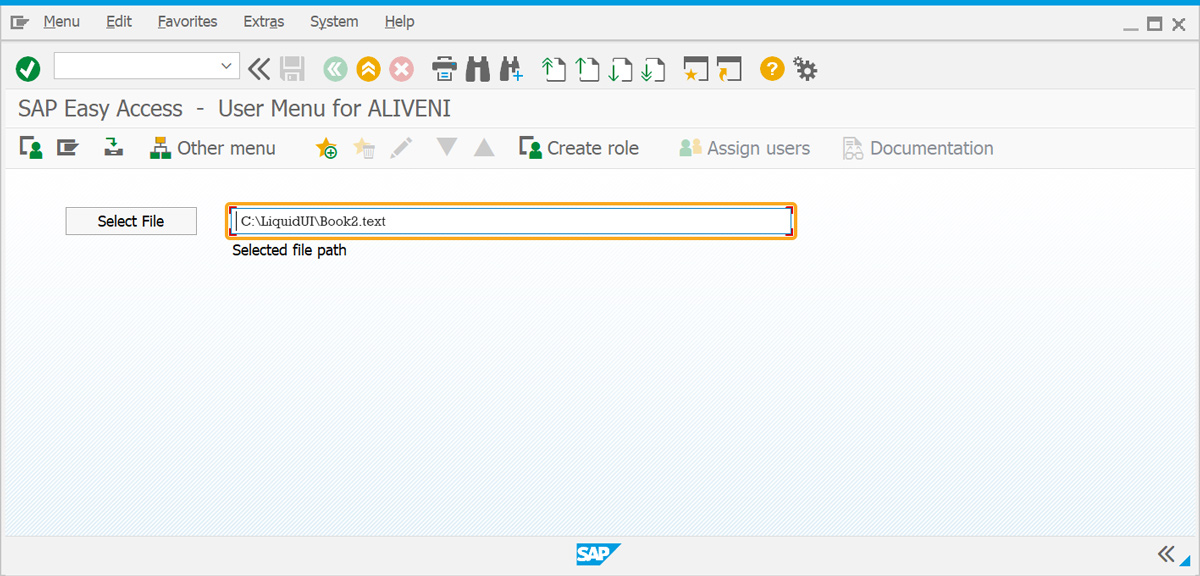The image size is (1200, 576).
Task: Open the Favorites menu
Action: coord(187,21)
